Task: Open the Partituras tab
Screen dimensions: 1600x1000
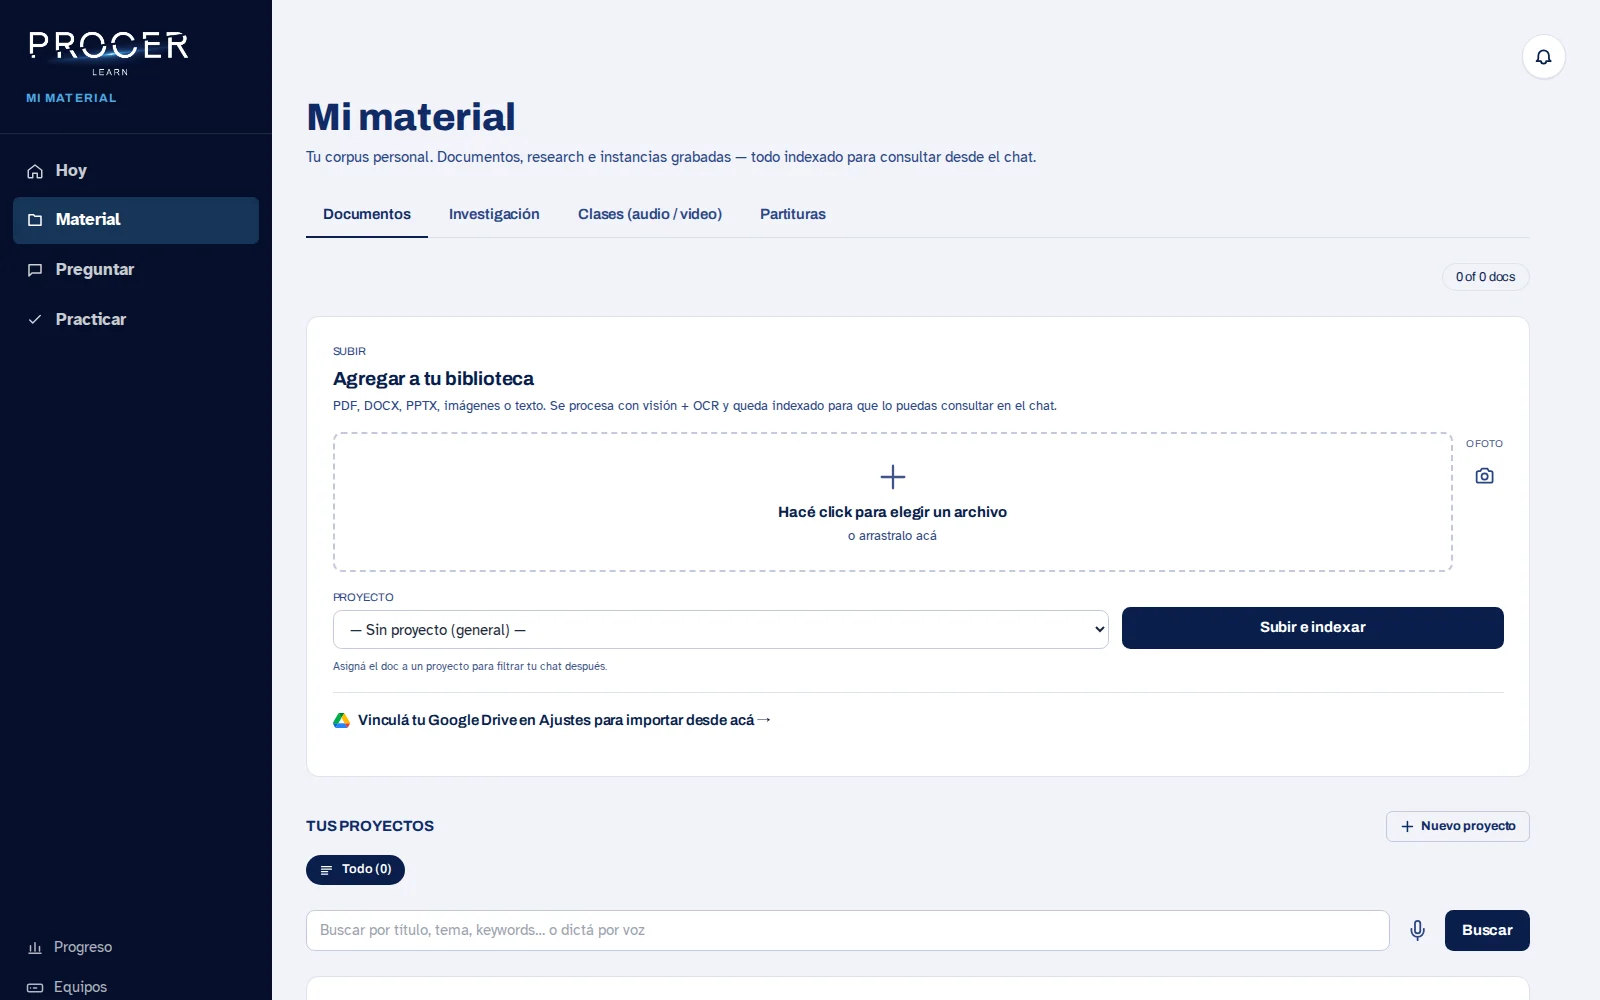Action: point(793,214)
